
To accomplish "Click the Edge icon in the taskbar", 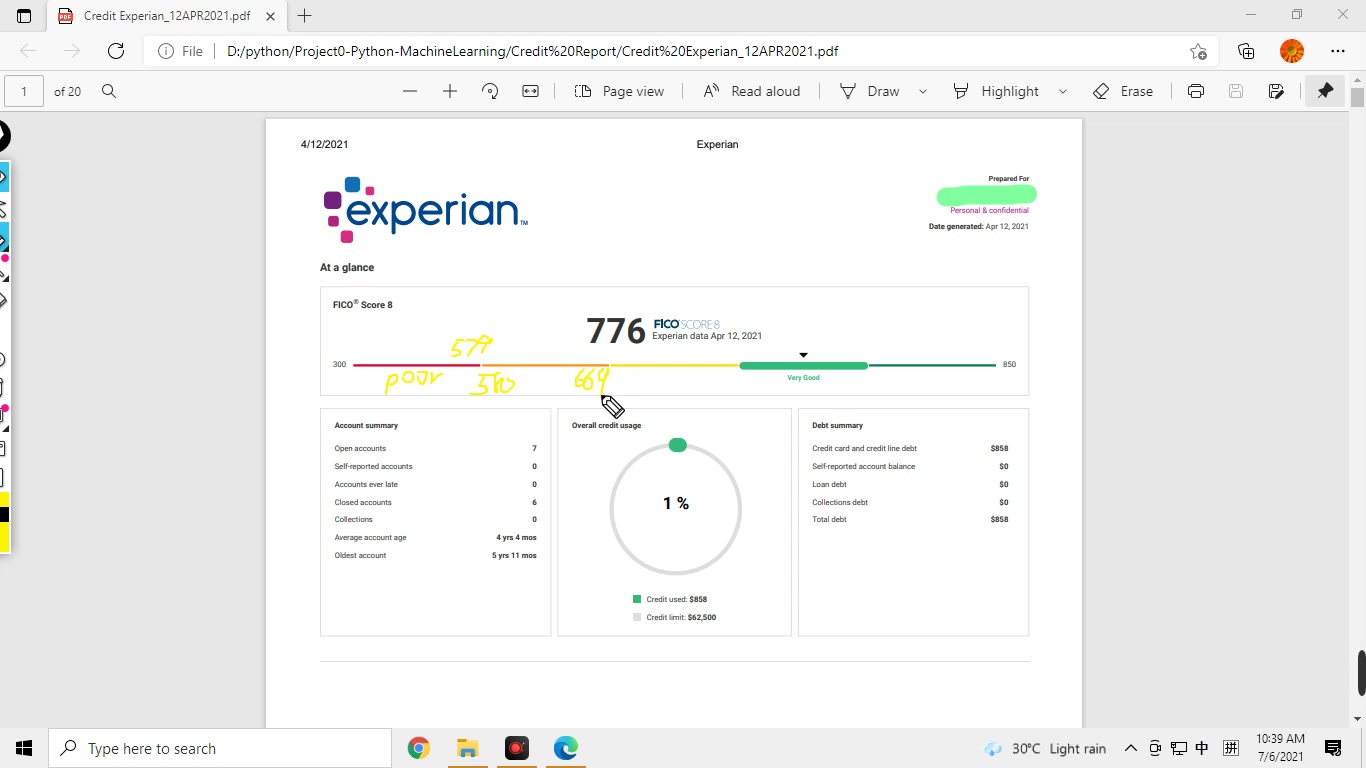I will coord(566,748).
